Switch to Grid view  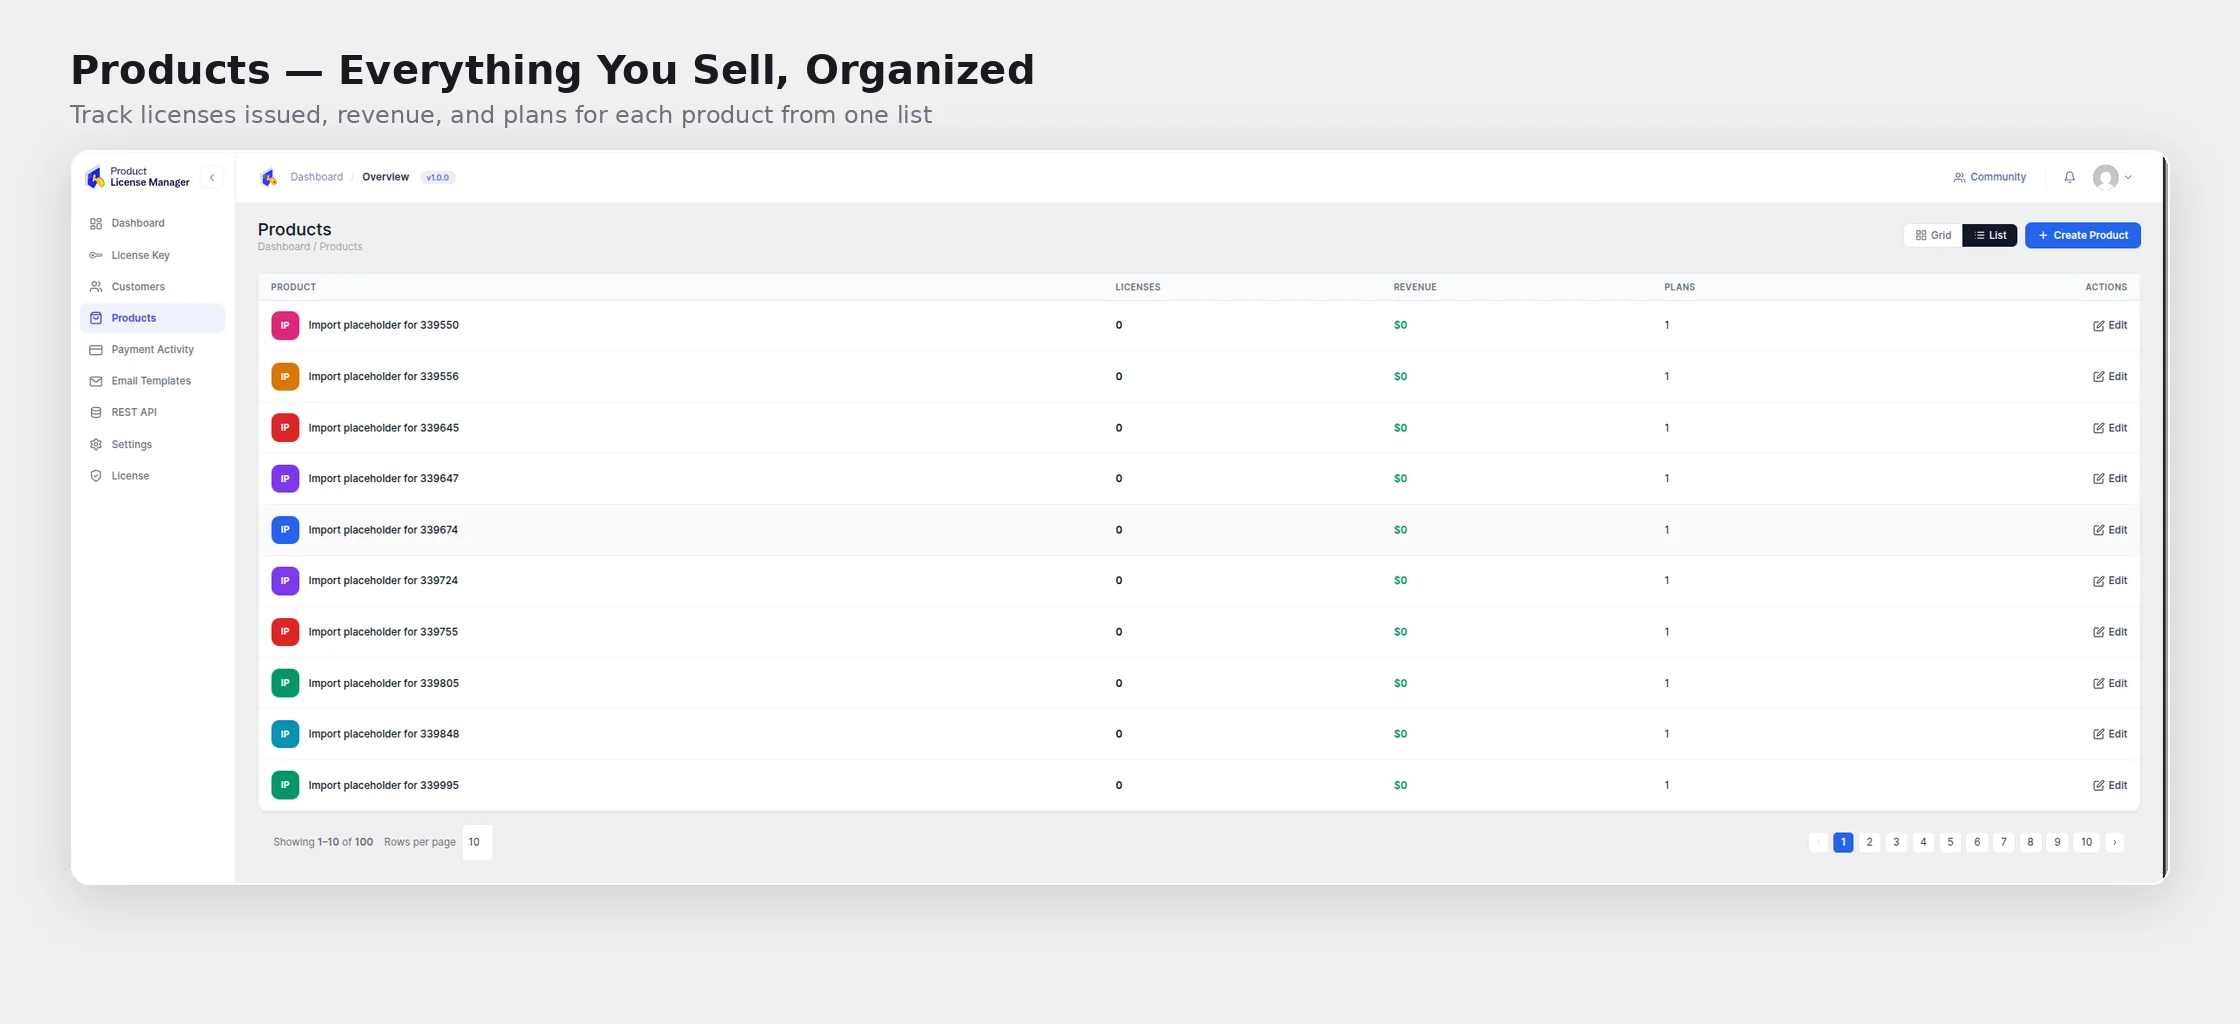1933,235
